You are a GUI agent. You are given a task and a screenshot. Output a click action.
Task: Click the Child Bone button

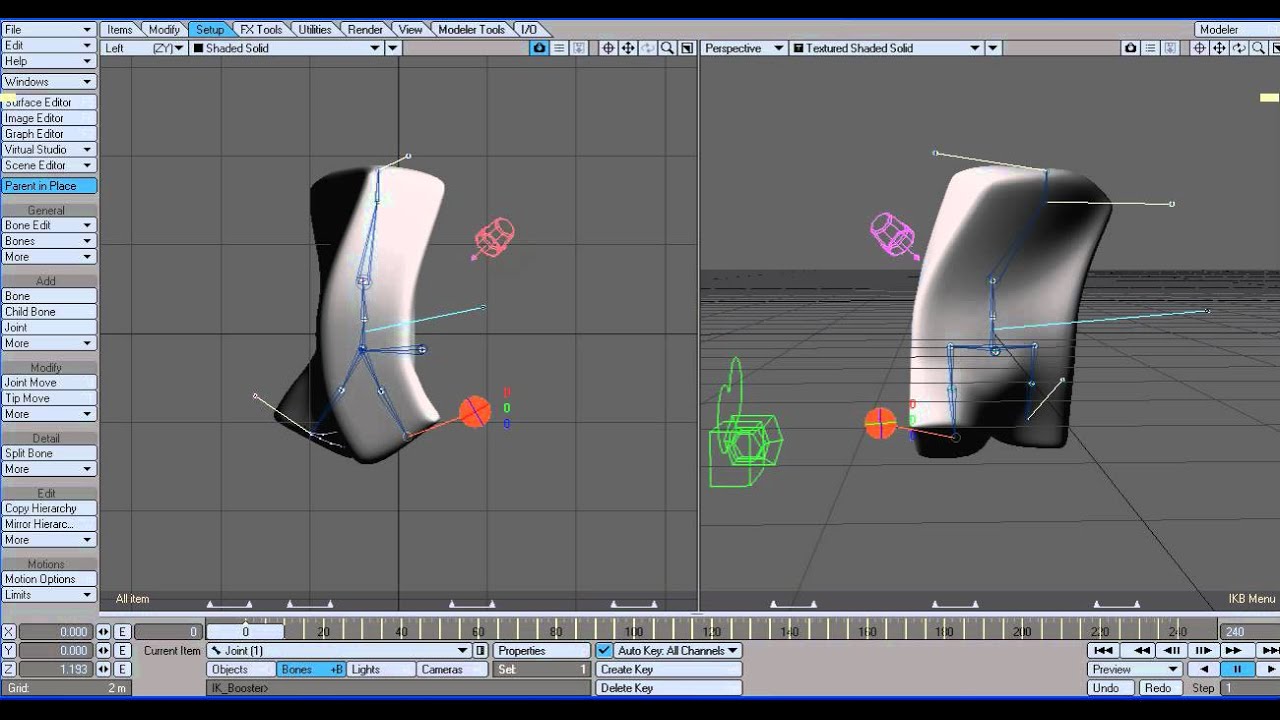pos(48,312)
